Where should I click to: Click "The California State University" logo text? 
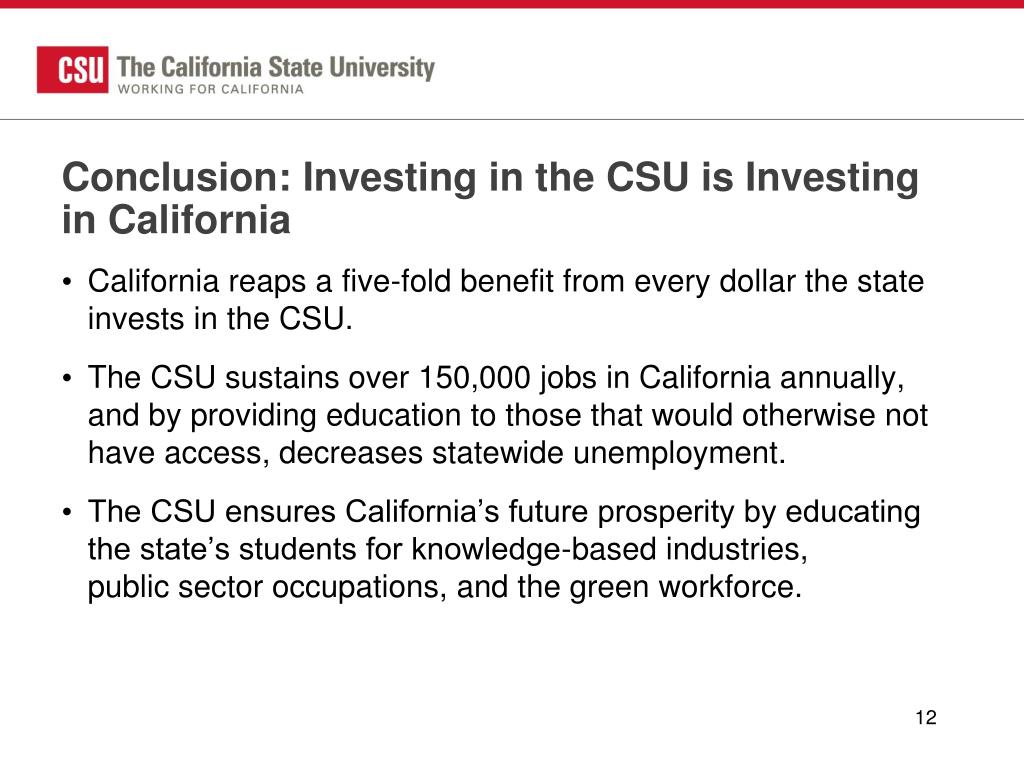click(276, 67)
